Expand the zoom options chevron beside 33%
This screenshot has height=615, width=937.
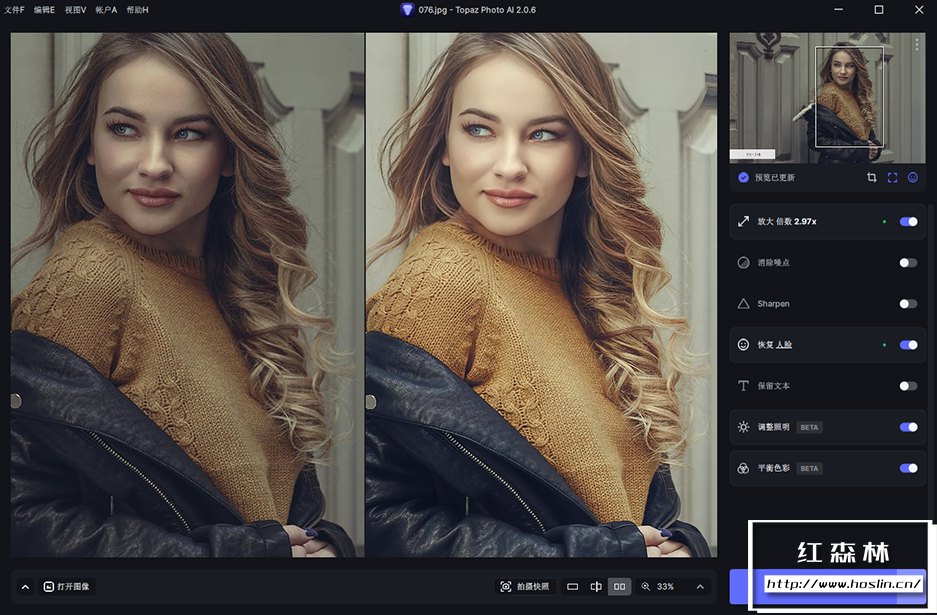[x=700, y=587]
